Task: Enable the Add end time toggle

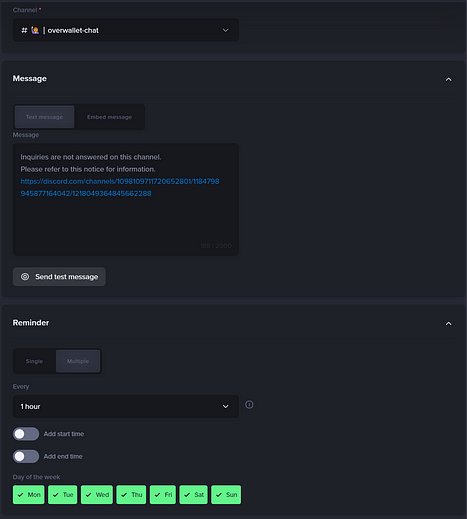Action: click(x=26, y=456)
